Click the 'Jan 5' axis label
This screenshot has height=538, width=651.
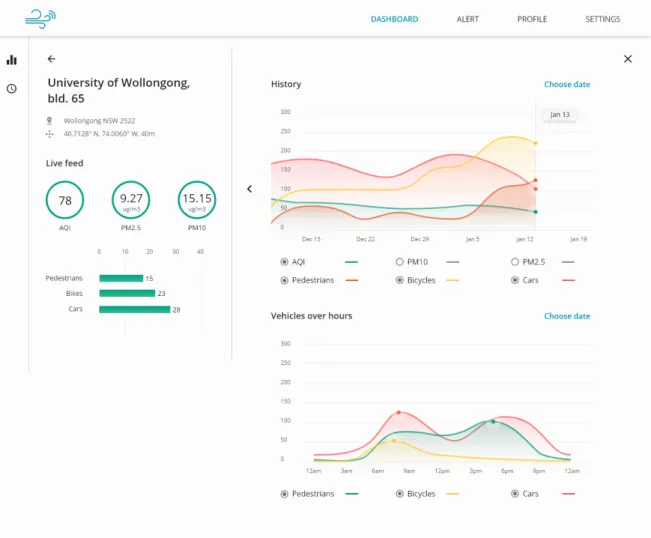tap(472, 239)
